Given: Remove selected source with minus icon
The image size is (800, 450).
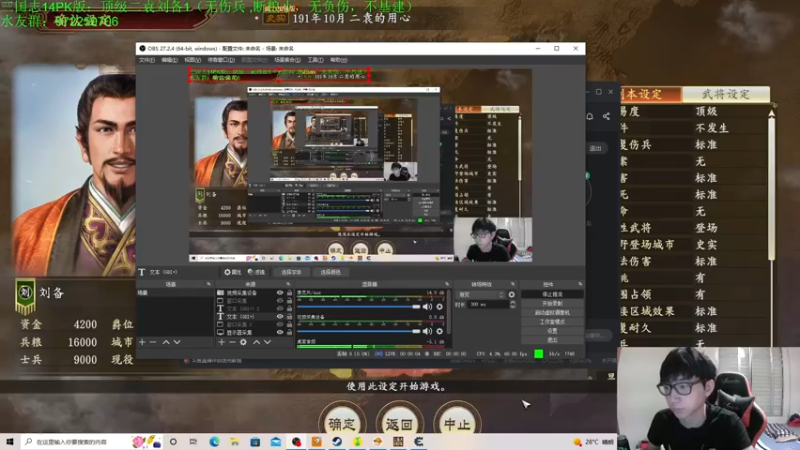Looking at the screenshot, I should pyautogui.click(x=232, y=342).
